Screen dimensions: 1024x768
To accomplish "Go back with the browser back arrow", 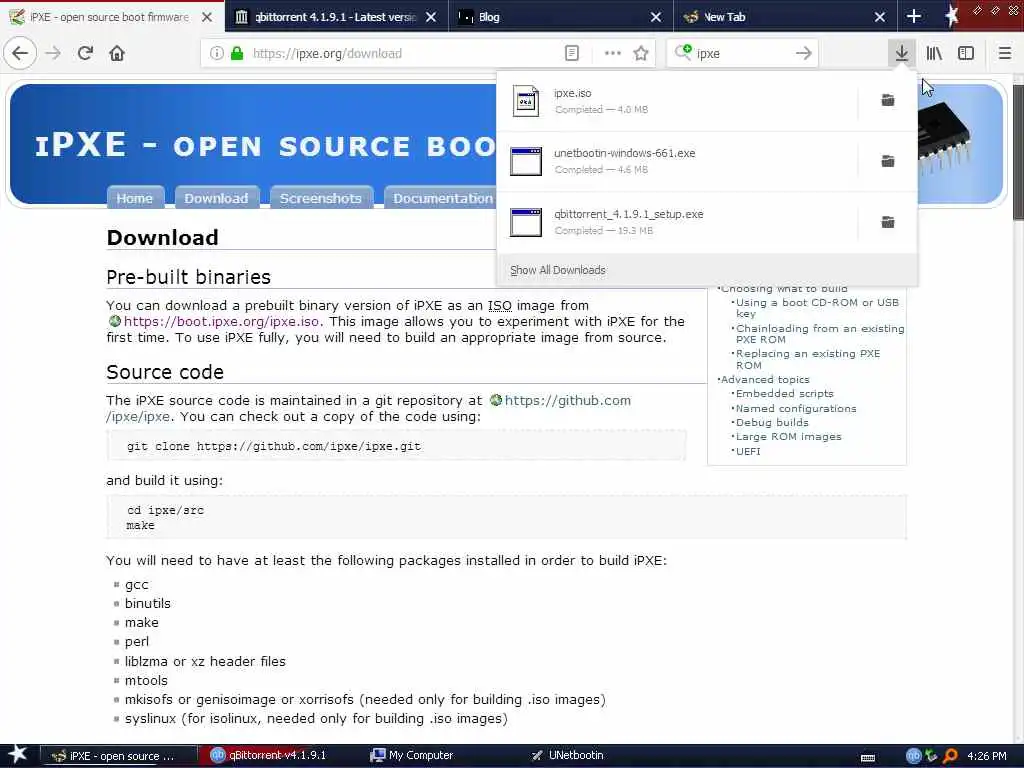I will click(x=20, y=54).
